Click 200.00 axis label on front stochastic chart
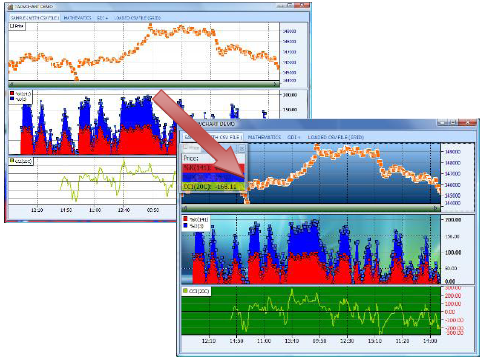This screenshot has height=360, width=480. [x=453, y=220]
